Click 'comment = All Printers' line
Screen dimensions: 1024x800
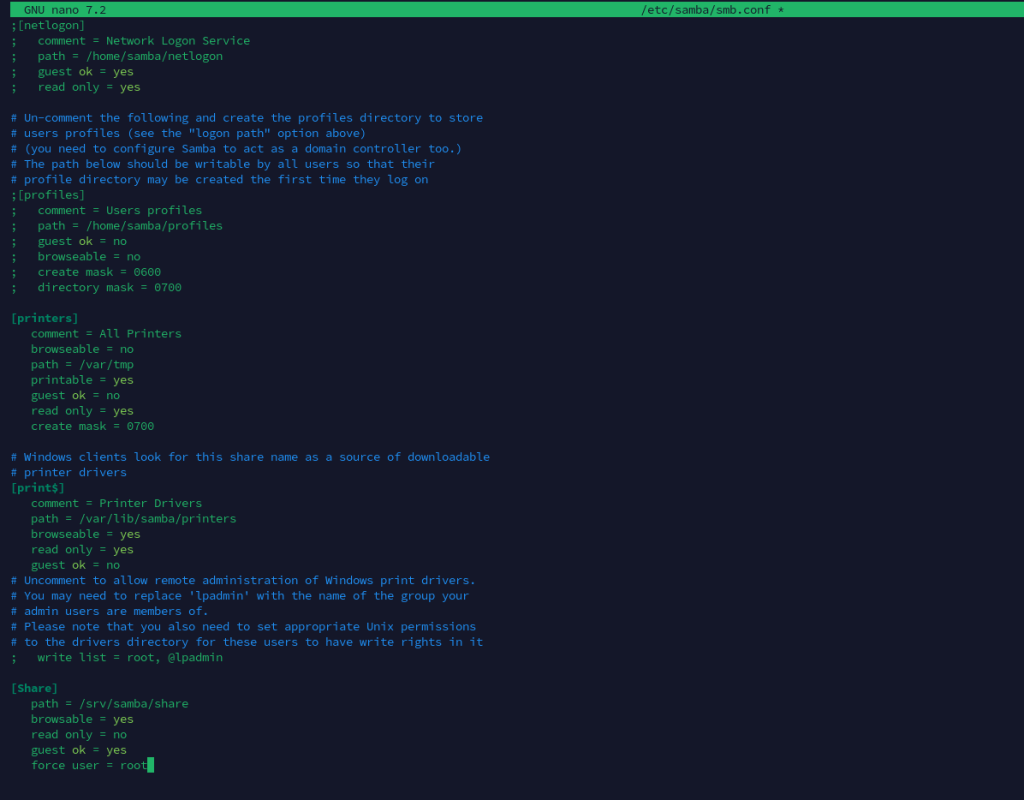106,333
